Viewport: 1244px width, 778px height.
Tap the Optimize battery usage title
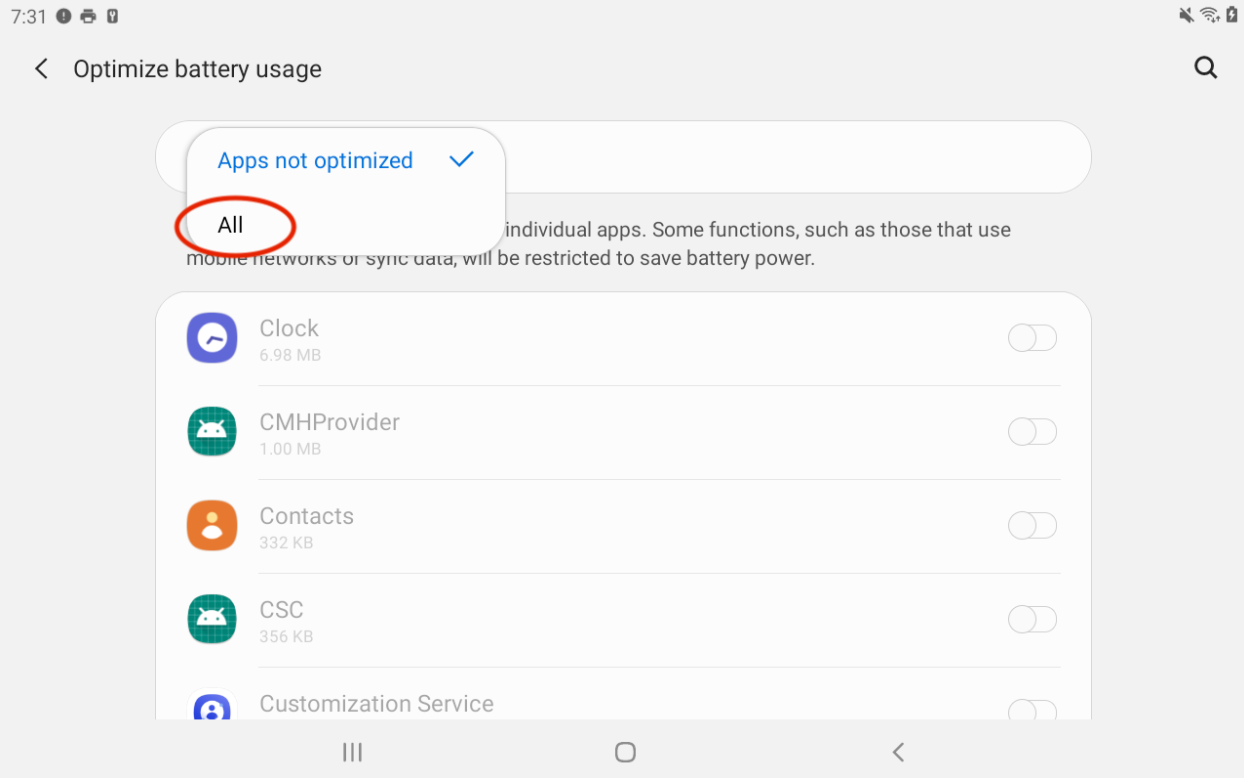click(x=197, y=69)
